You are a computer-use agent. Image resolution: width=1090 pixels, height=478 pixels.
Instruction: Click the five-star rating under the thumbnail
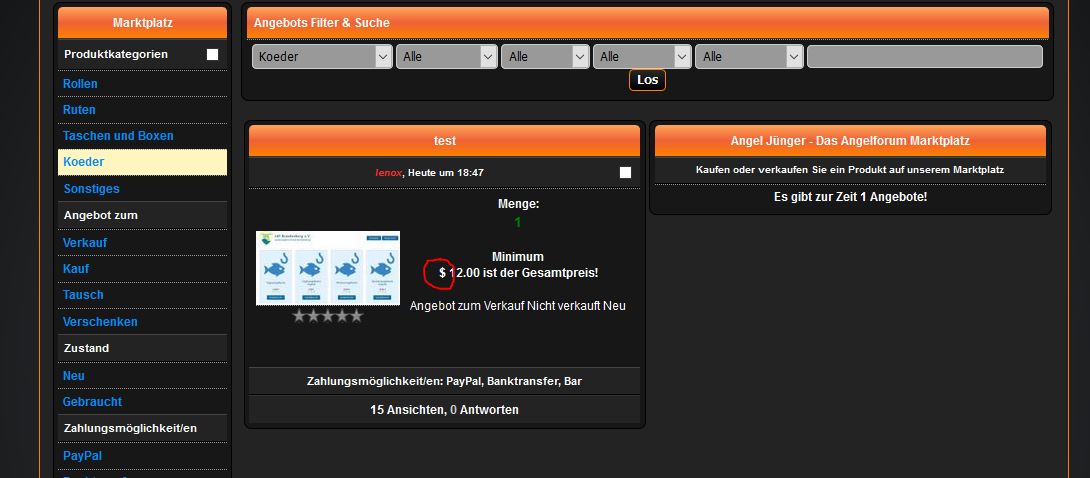click(x=327, y=316)
